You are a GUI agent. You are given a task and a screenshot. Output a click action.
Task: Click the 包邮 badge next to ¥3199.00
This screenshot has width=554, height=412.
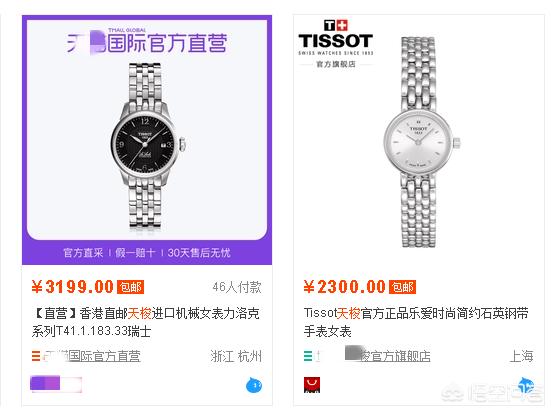(130, 287)
